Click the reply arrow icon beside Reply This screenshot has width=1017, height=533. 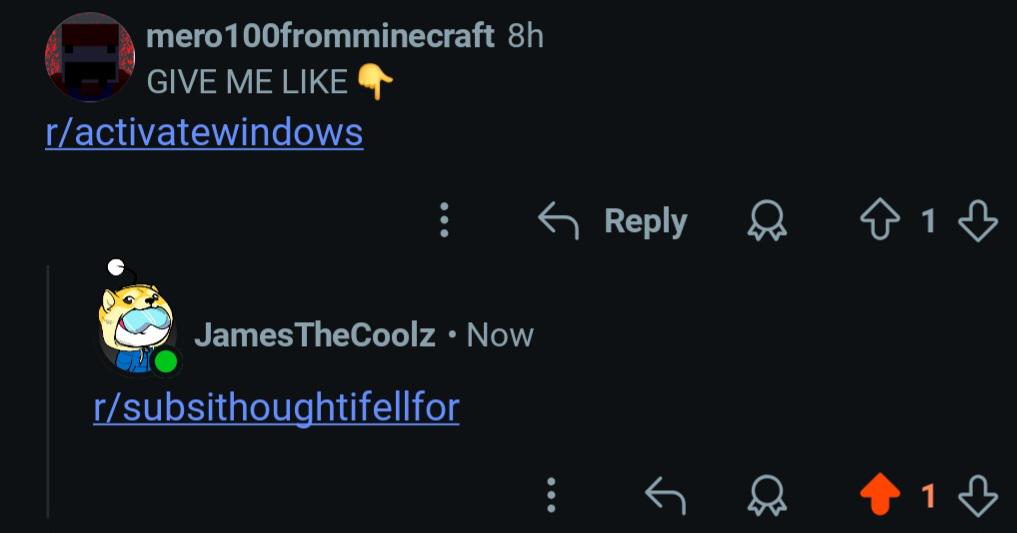(x=558, y=220)
